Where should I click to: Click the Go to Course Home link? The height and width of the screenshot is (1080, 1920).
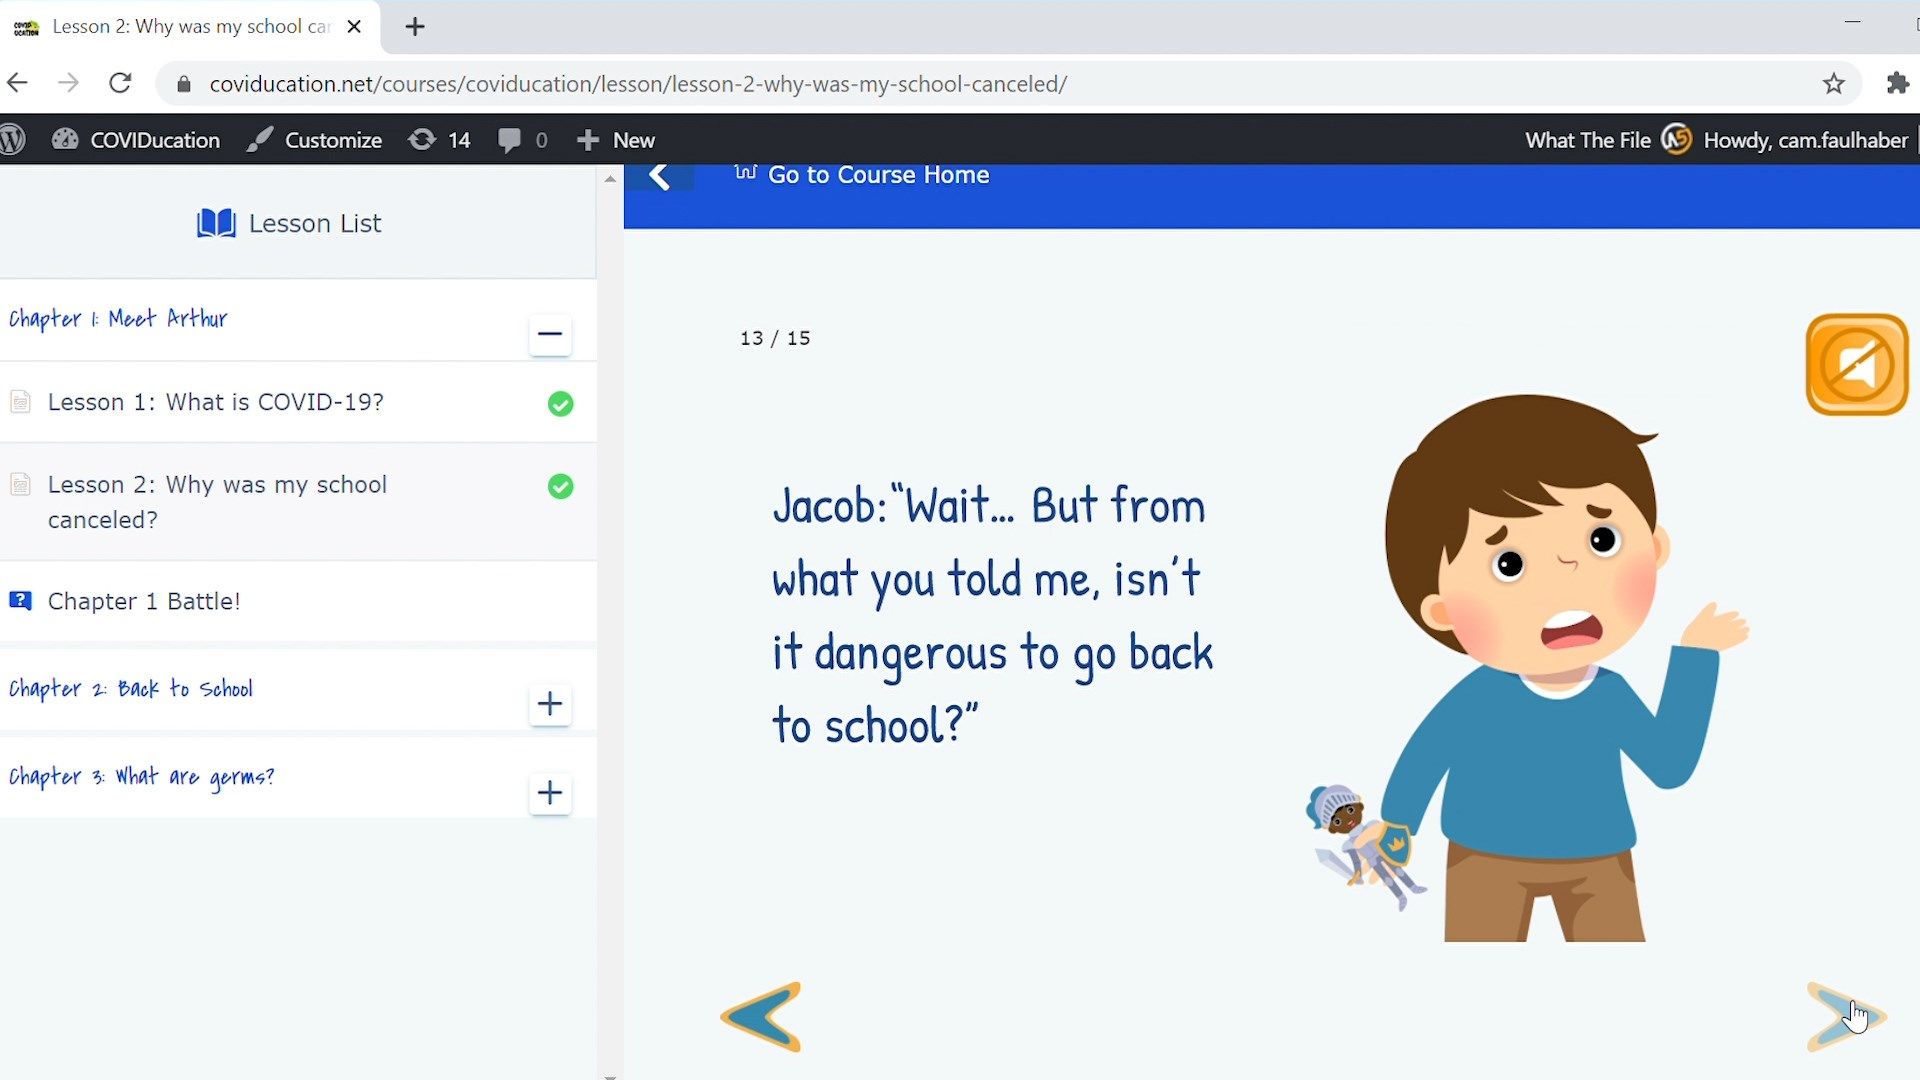(877, 175)
